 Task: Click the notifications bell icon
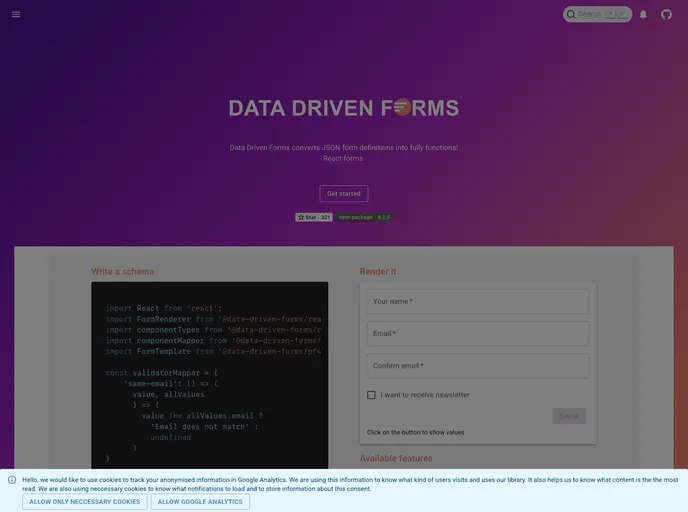(643, 14)
